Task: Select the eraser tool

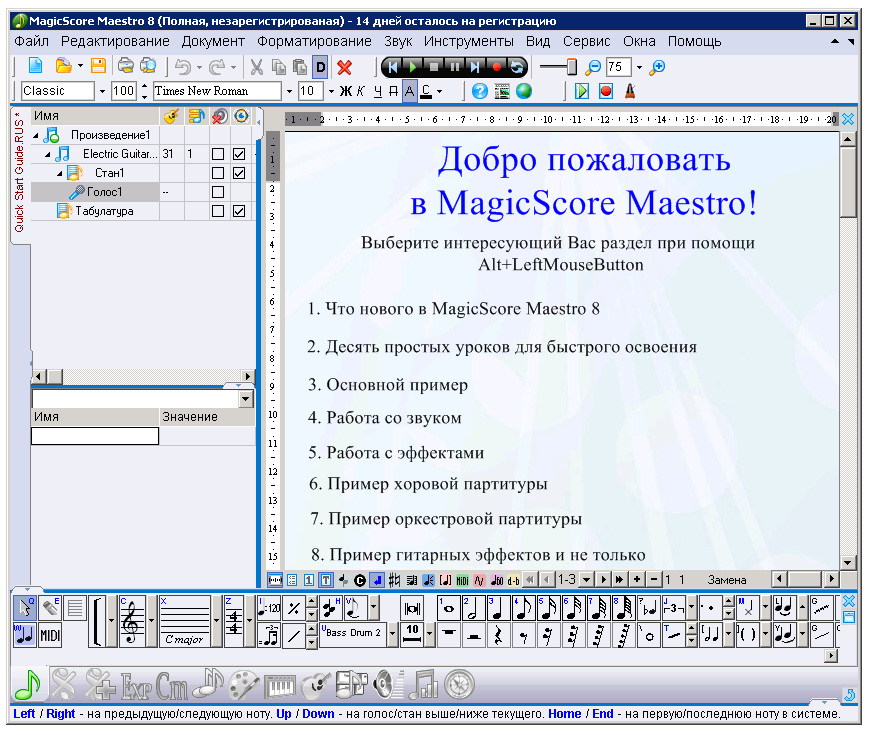Action: 50,608
